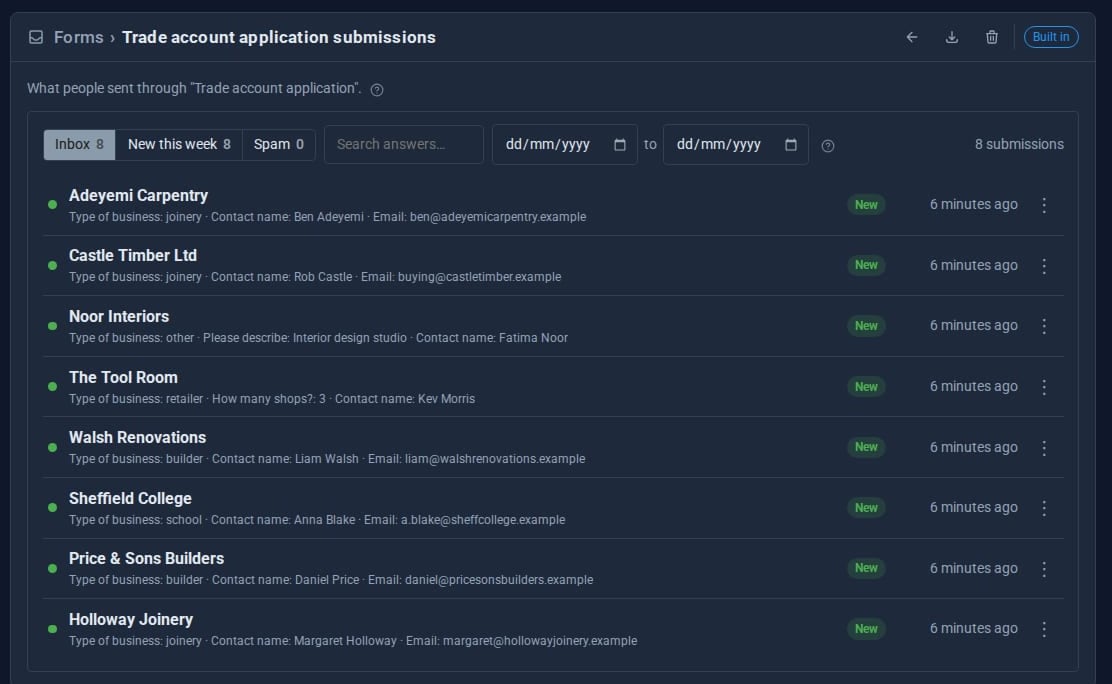Image resolution: width=1112 pixels, height=684 pixels.
Task: Click the margaret@hollowayjoinery.example detail line
Action: tap(353, 641)
